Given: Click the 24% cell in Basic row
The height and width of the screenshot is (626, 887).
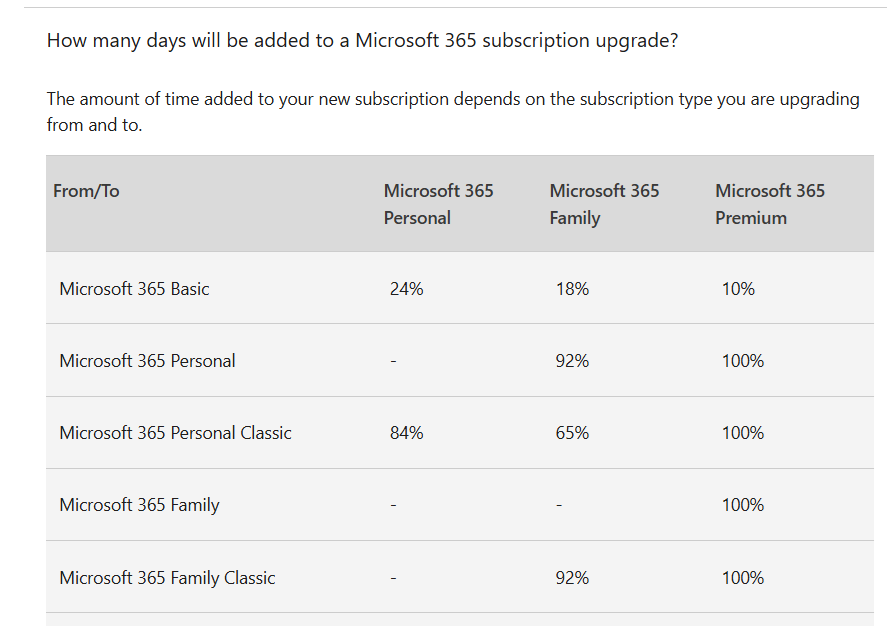Looking at the screenshot, I should click(x=406, y=289).
